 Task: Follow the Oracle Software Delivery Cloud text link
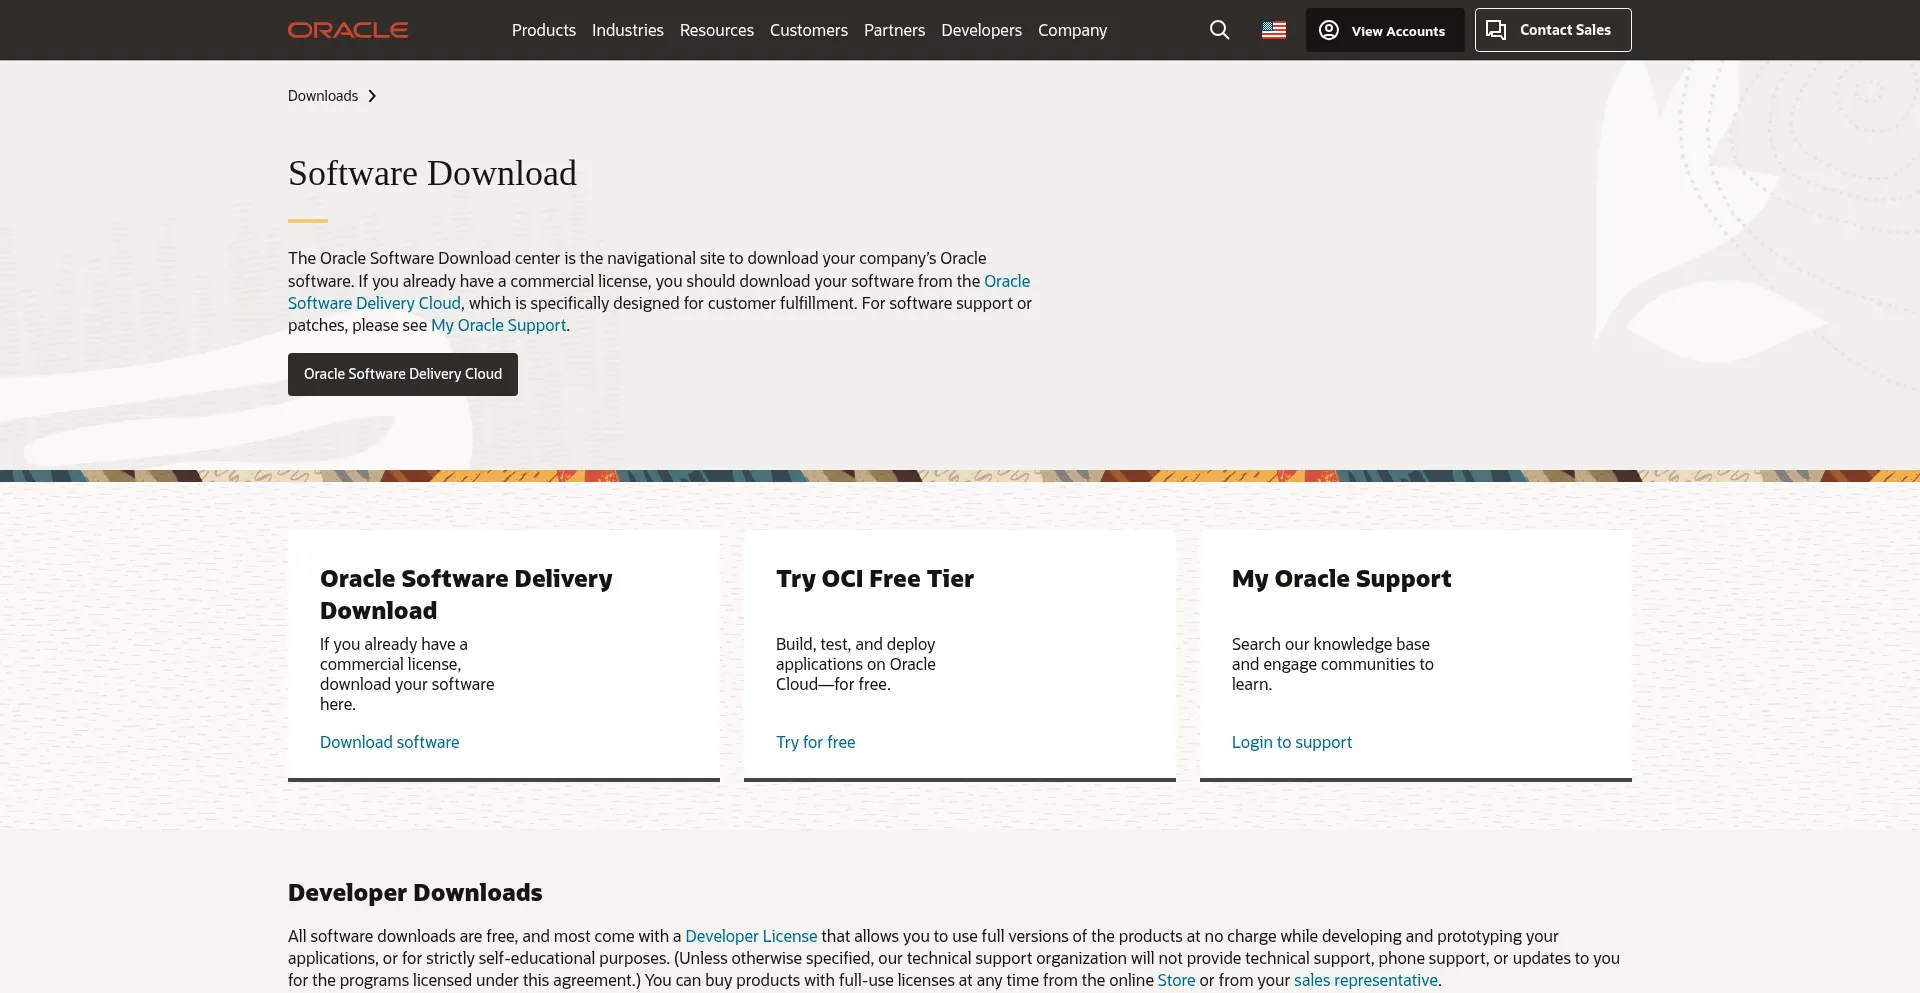click(374, 303)
